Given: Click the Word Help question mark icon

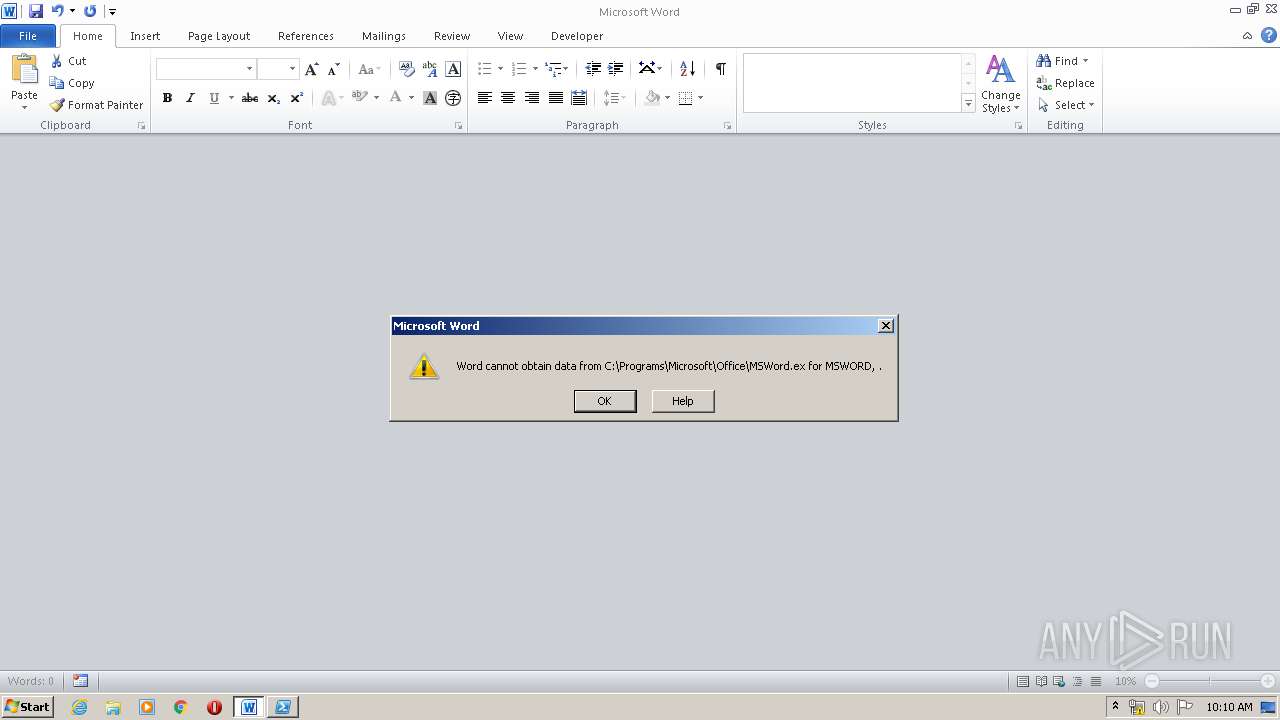Looking at the screenshot, I should click(x=1268, y=36).
